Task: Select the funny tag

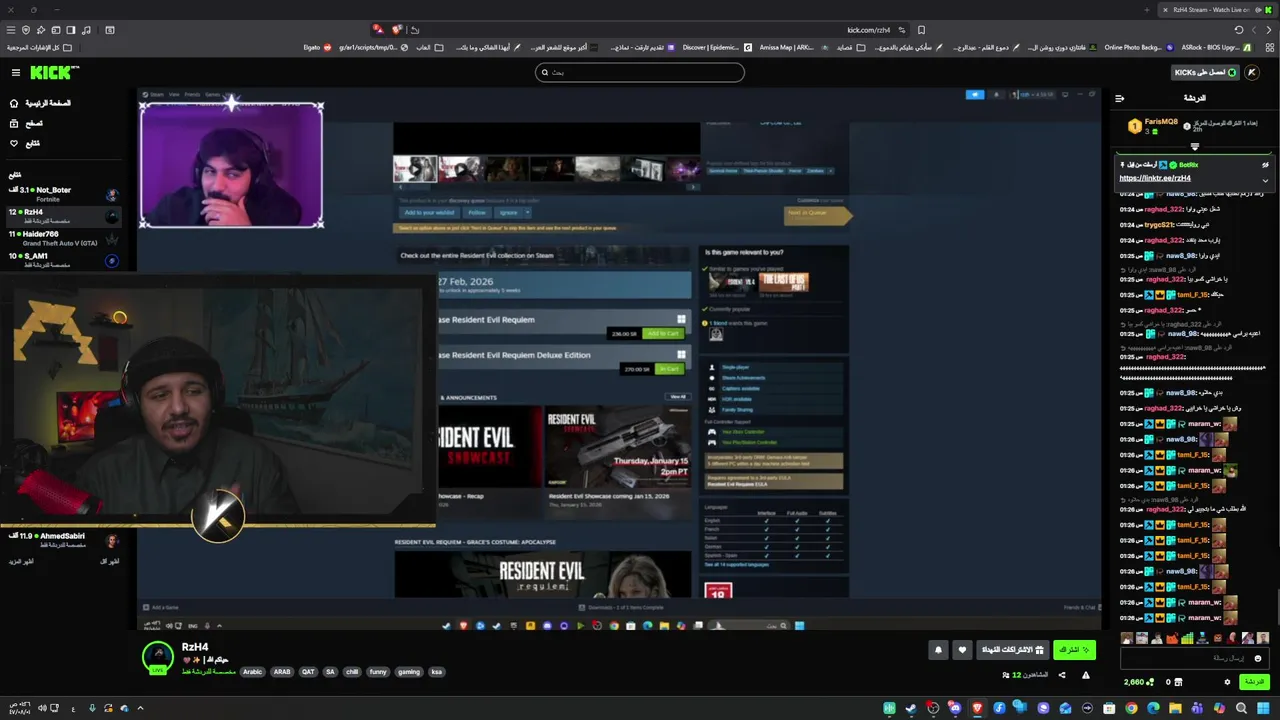Action: coord(378,672)
